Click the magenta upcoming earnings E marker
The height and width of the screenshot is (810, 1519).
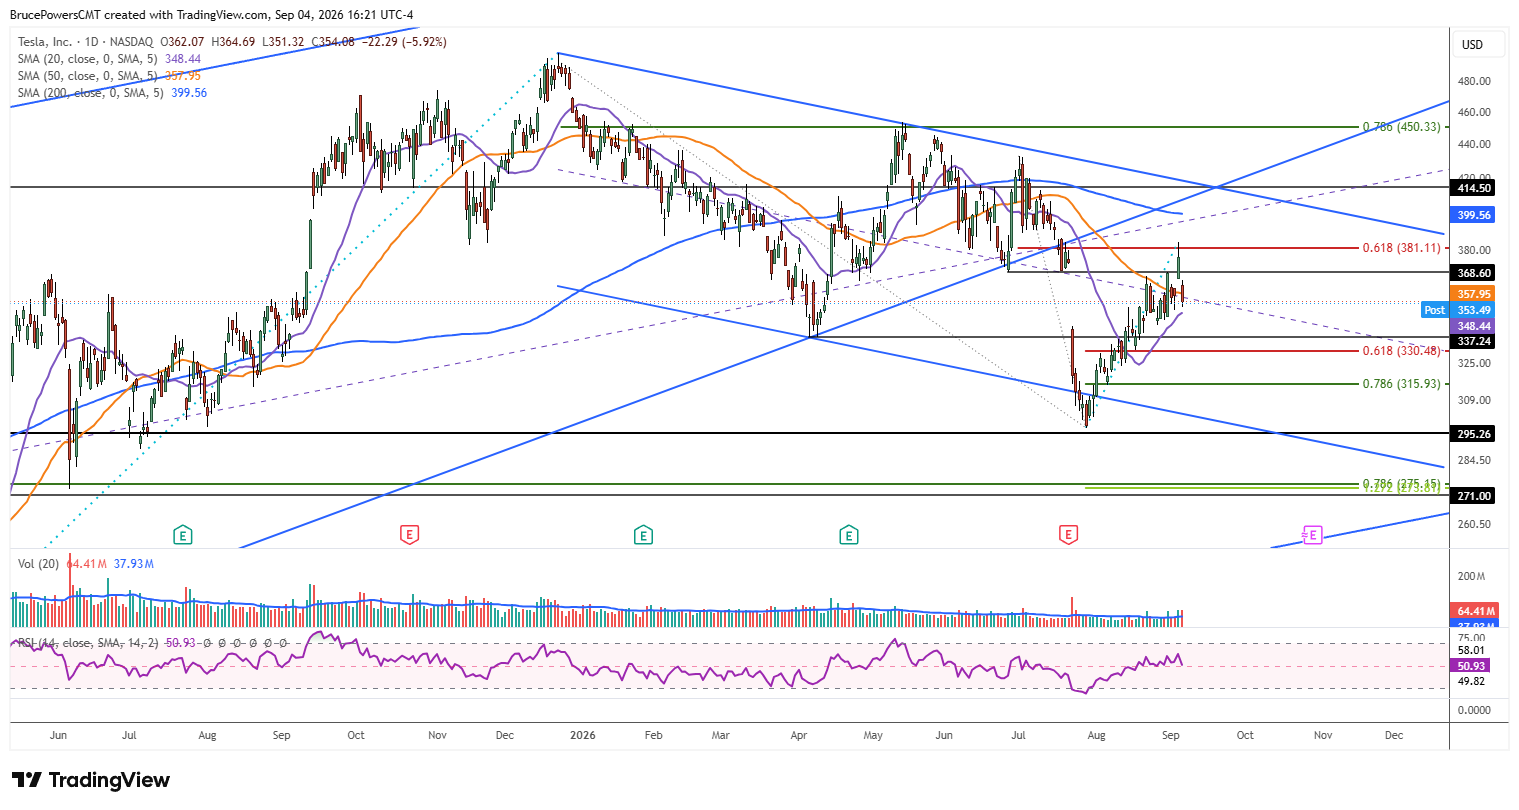(1312, 535)
